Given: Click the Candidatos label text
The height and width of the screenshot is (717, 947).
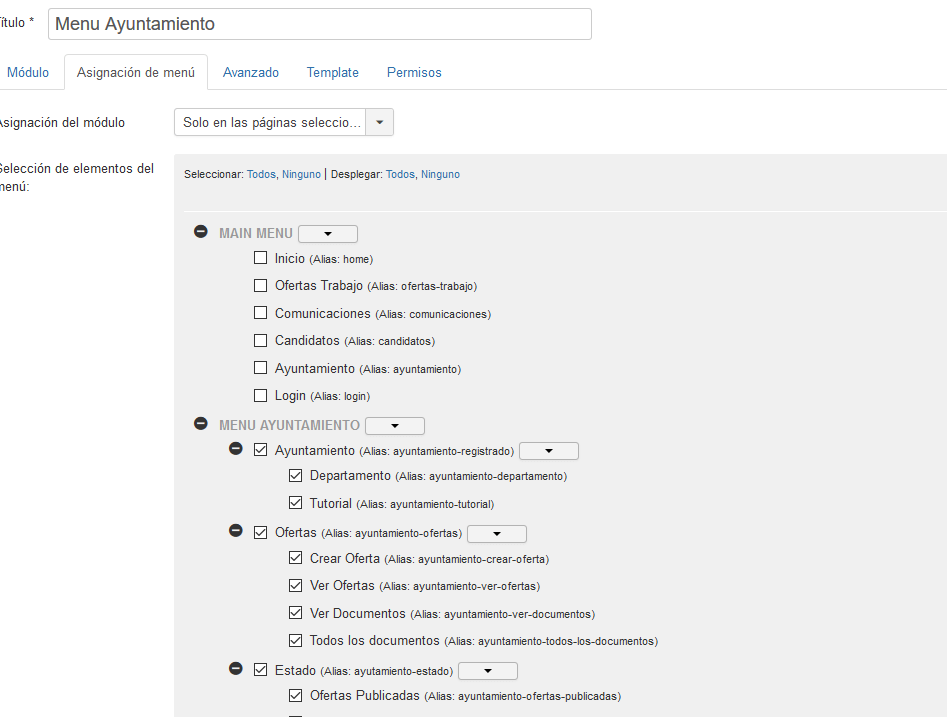Looking at the screenshot, I should click(307, 341).
